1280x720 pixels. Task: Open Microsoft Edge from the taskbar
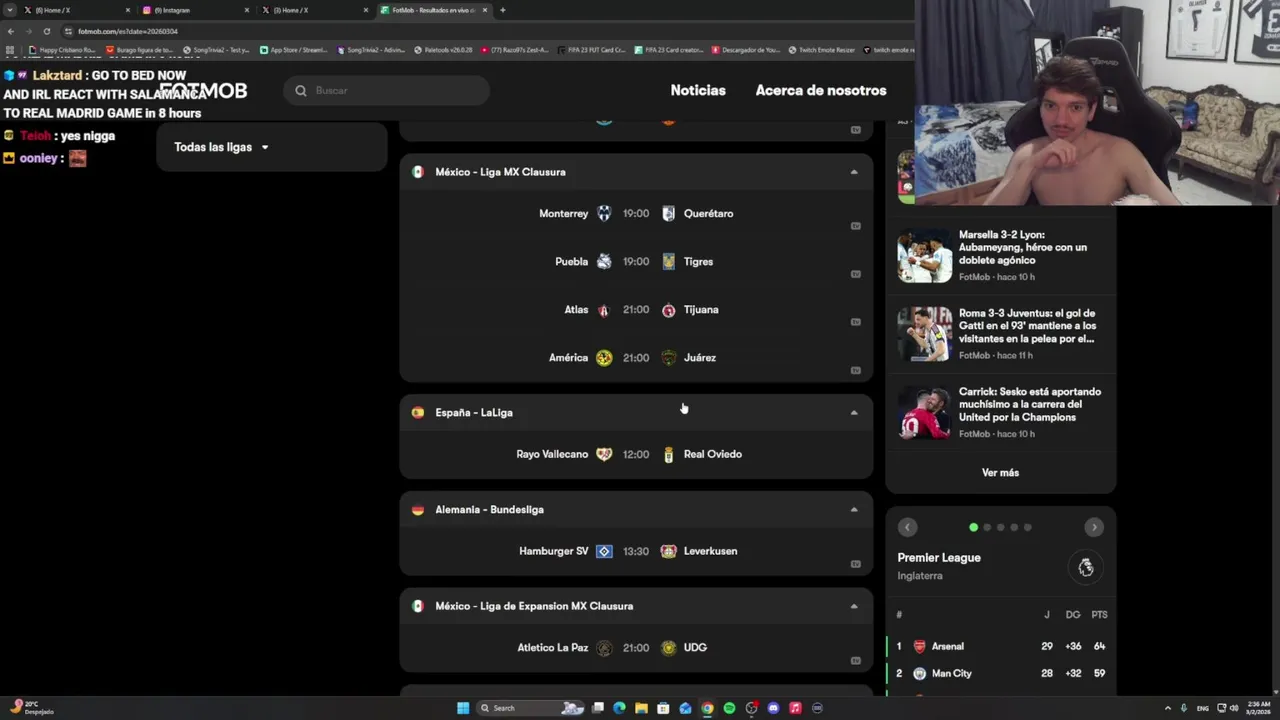[x=619, y=708]
